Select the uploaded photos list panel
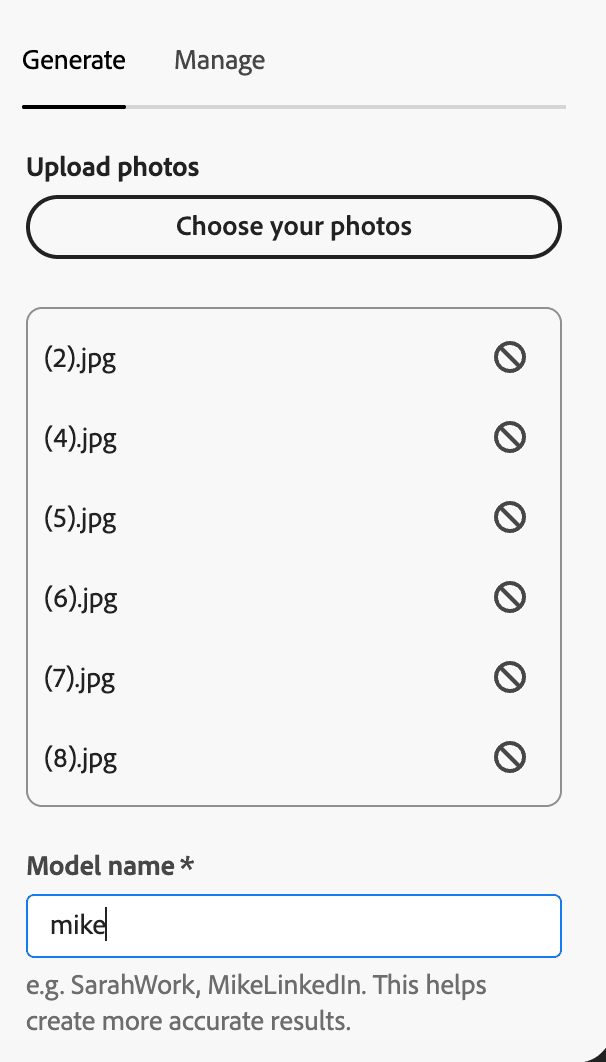 pyautogui.click(x=293, y=557)
